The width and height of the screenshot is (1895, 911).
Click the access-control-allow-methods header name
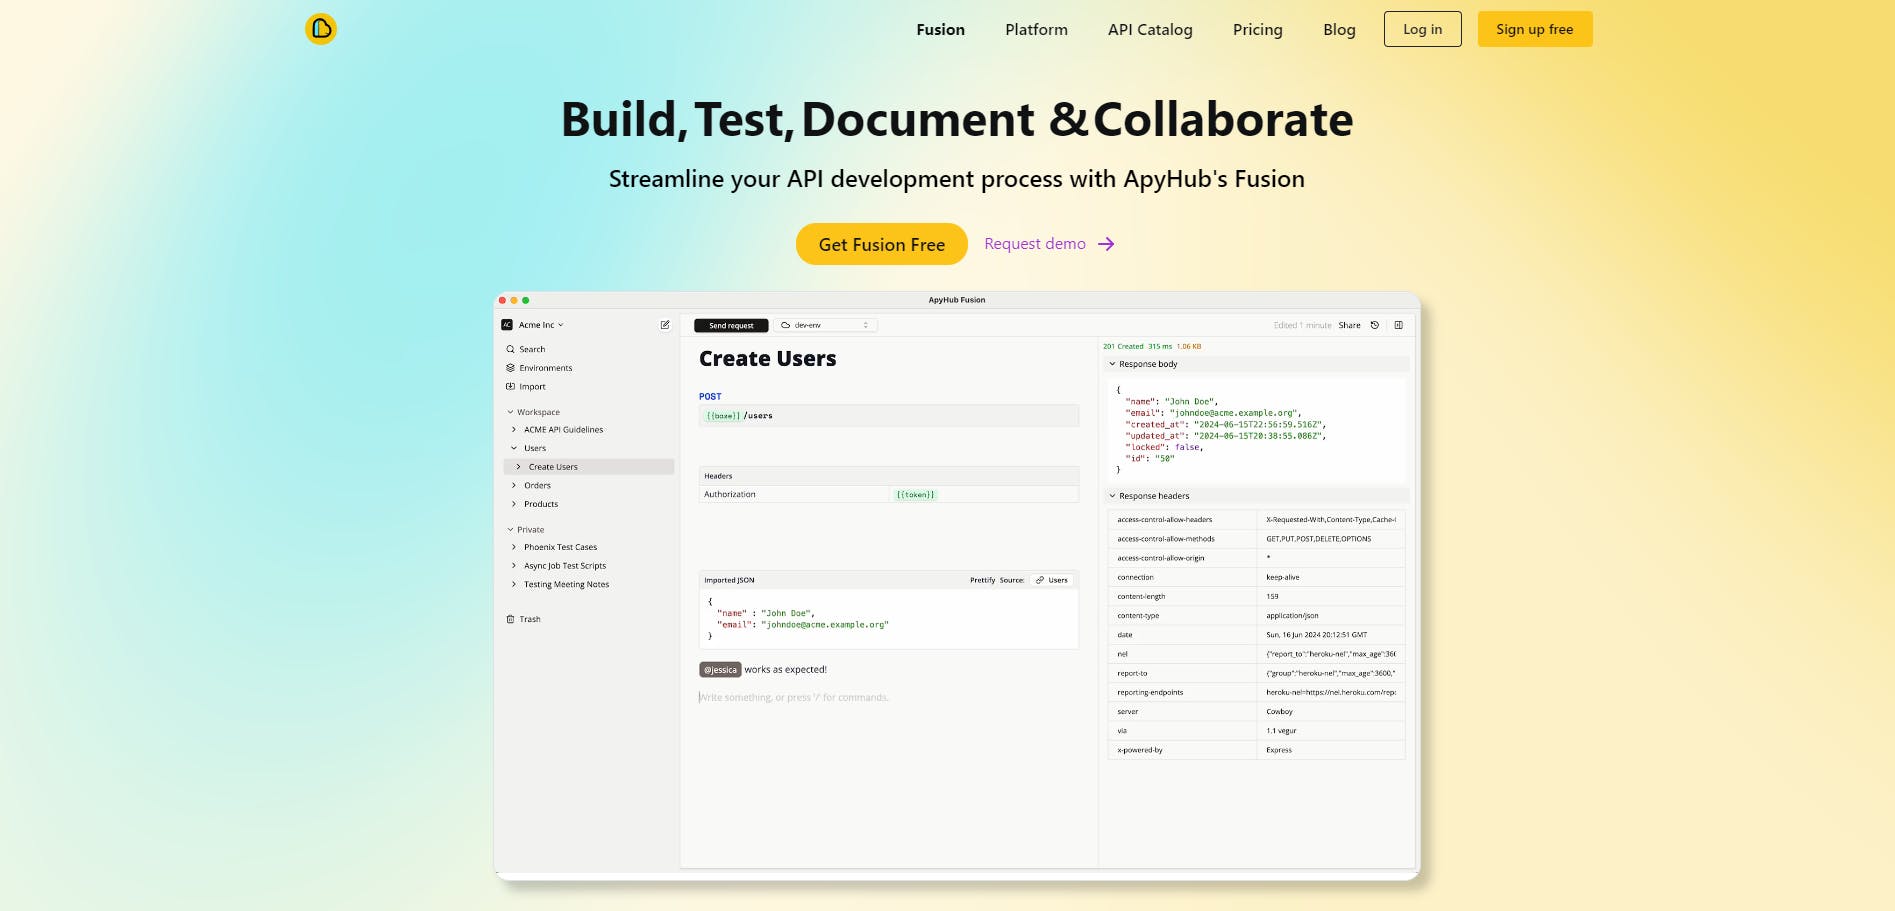[x=1166, y=539]
